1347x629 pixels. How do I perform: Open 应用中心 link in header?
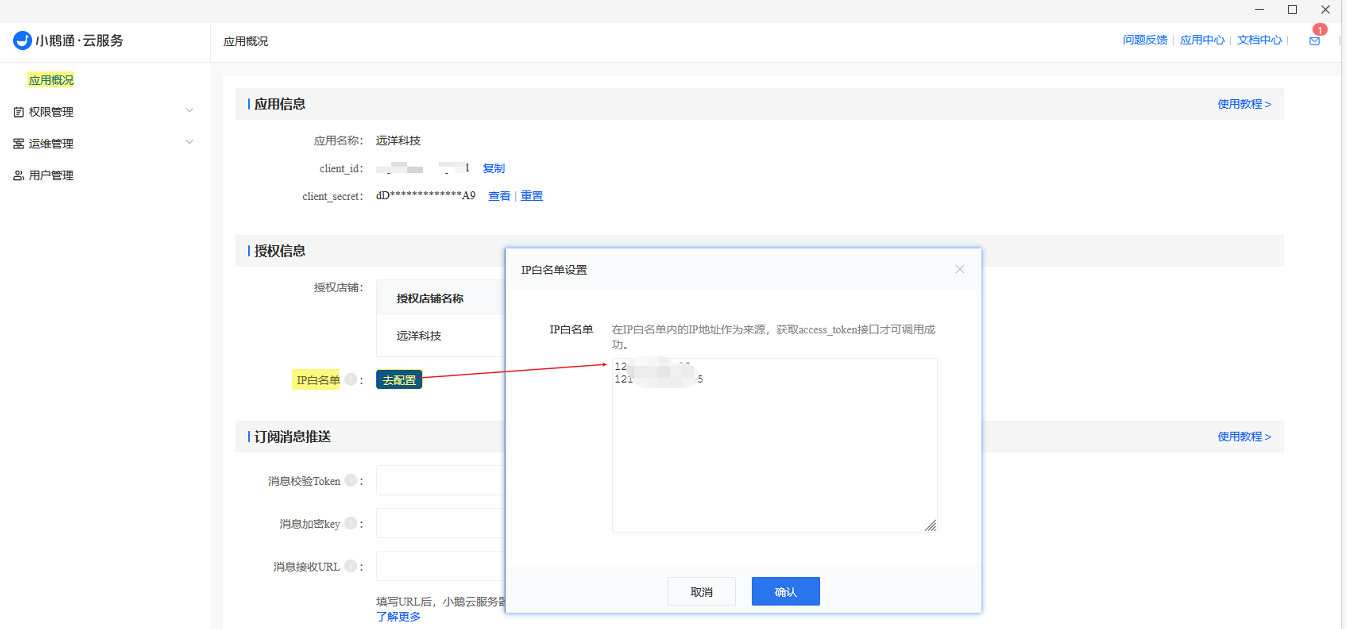tap(1202, 40)
